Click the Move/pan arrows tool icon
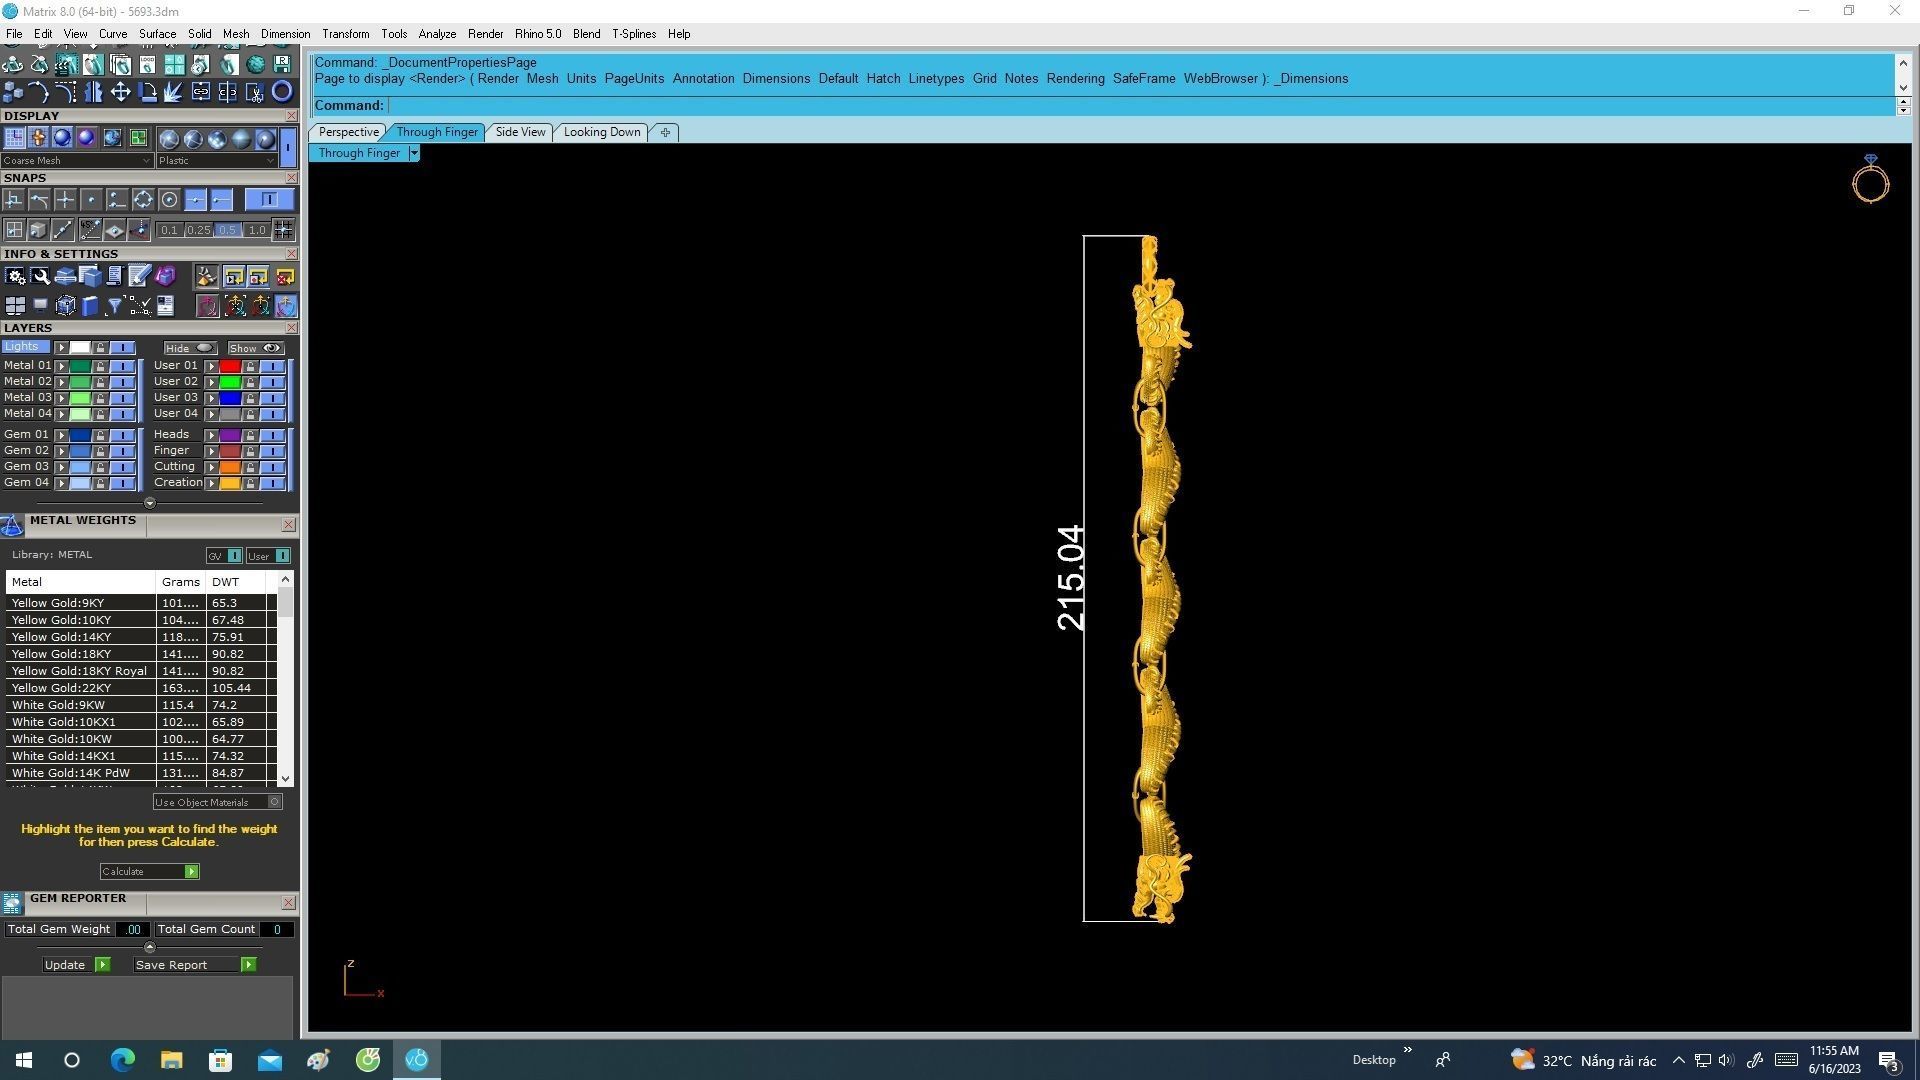The height and width of the screenshot is (1080, 1920). click(x=120, y=92)
